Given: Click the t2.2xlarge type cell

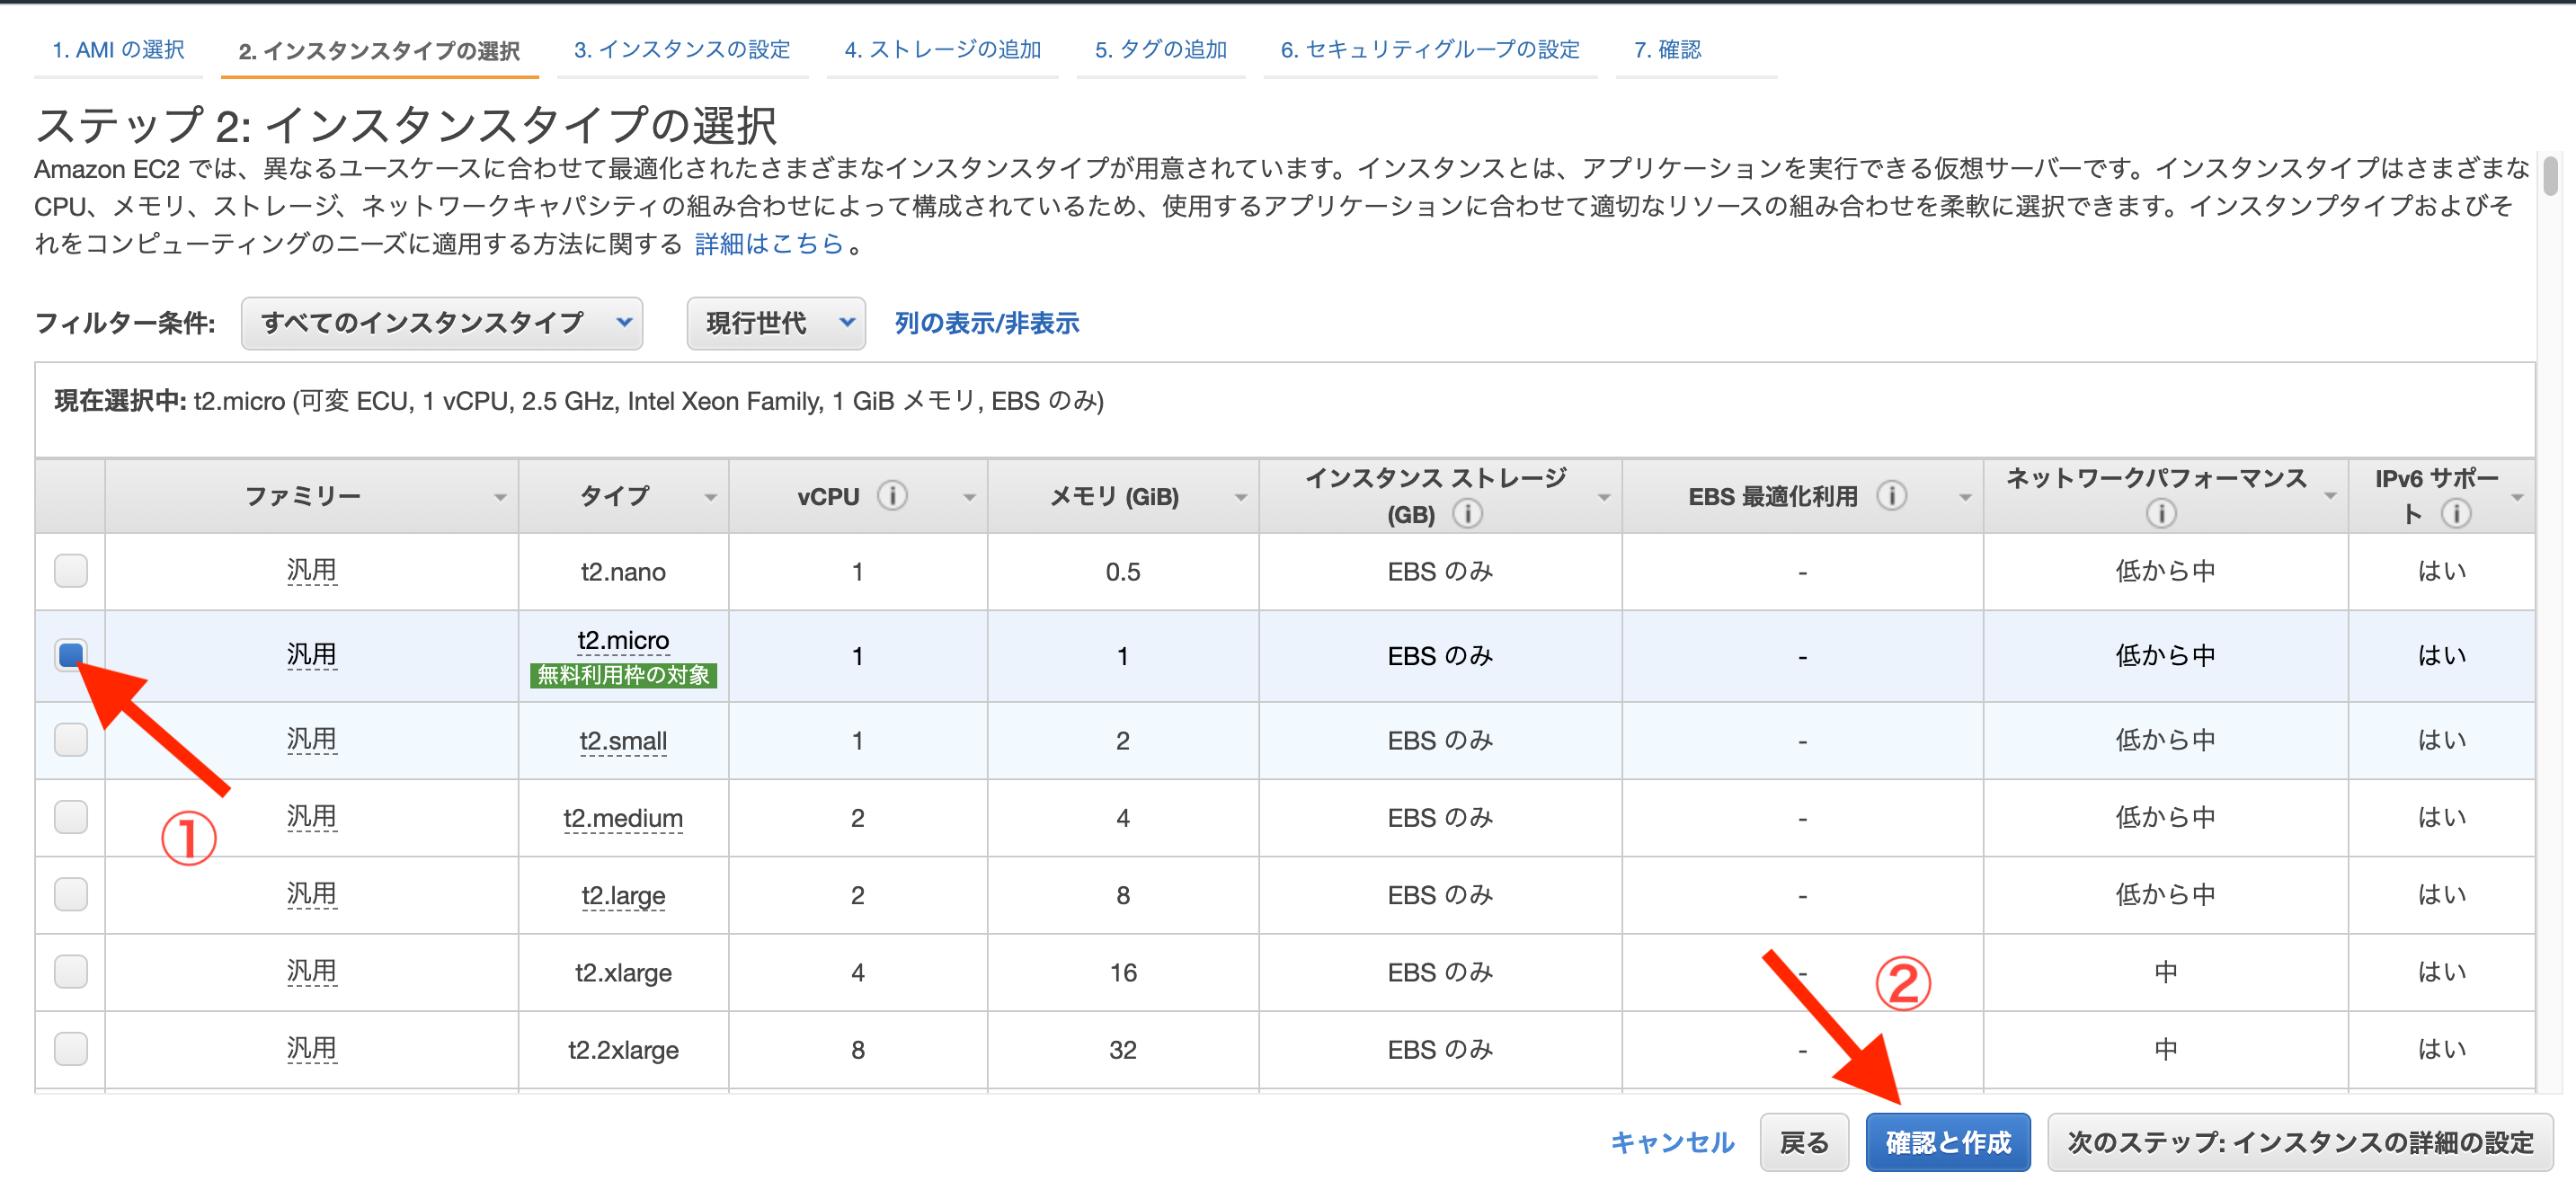Looking at the screenshot, I should (x=623, y=1050).
